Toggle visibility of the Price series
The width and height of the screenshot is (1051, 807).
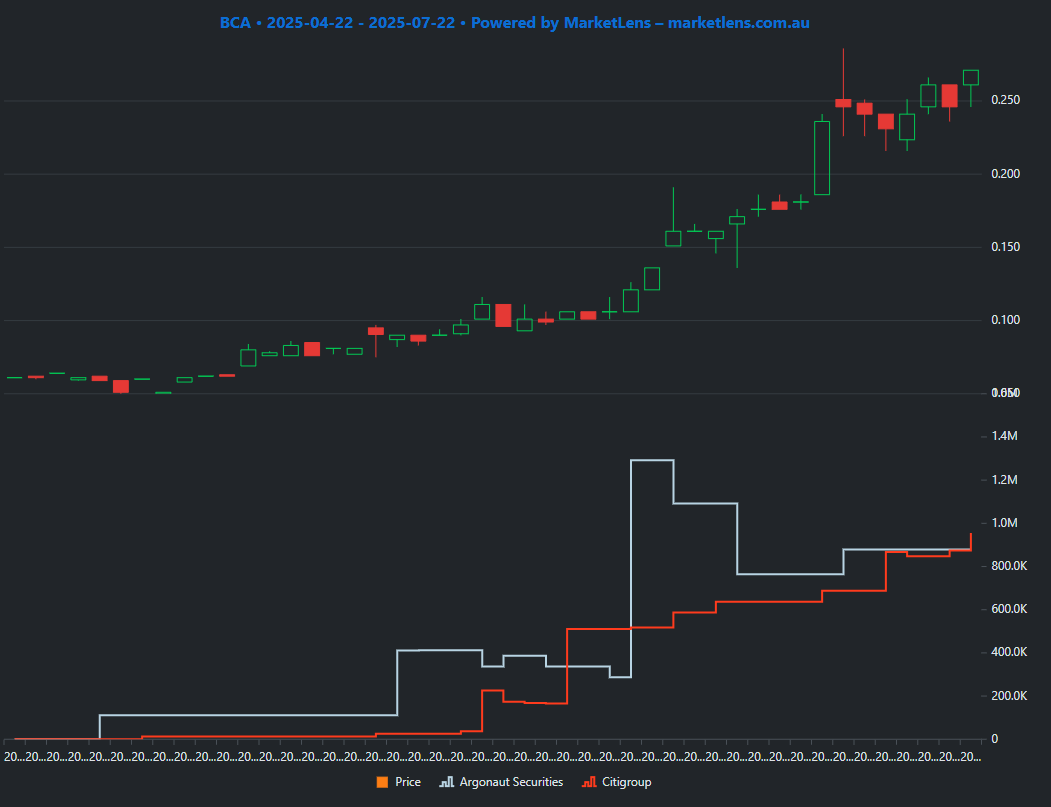399,782
